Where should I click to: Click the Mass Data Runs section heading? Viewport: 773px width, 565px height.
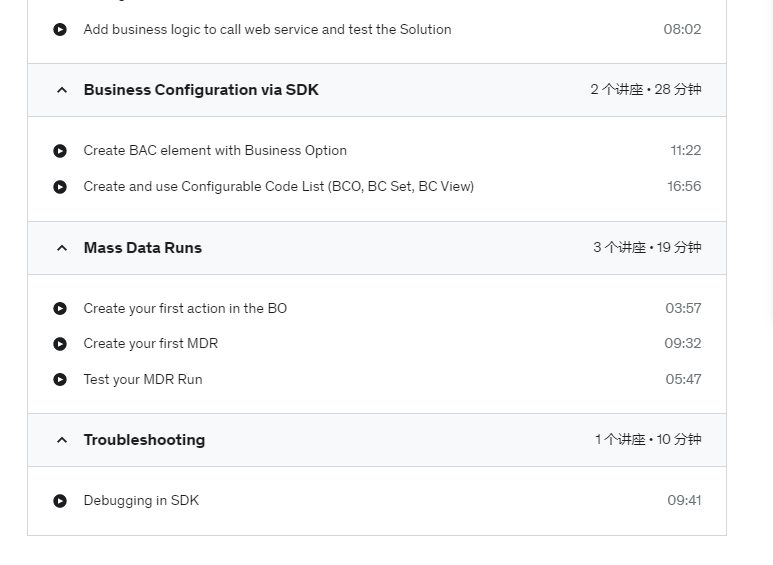tap(142, 247)
